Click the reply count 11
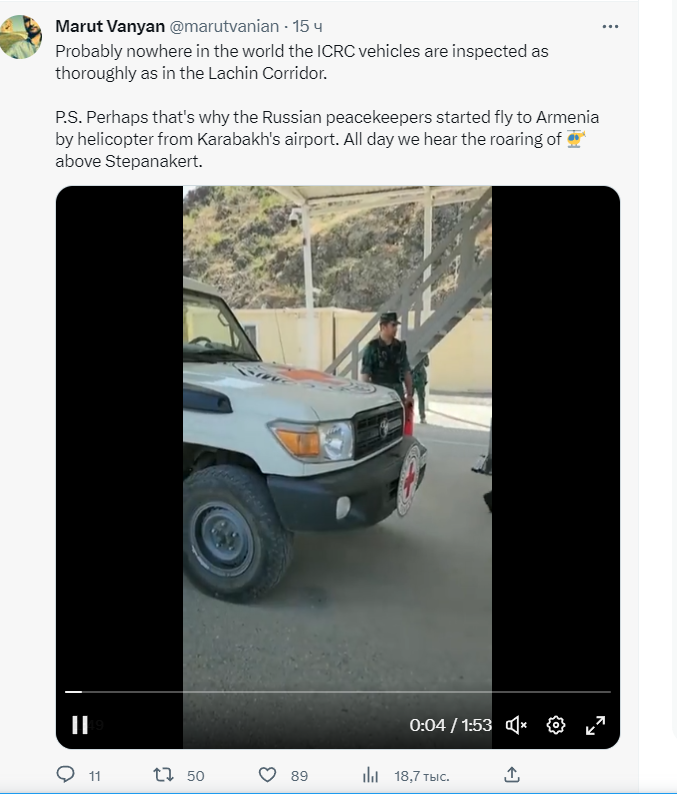 (x=95, y=776)
